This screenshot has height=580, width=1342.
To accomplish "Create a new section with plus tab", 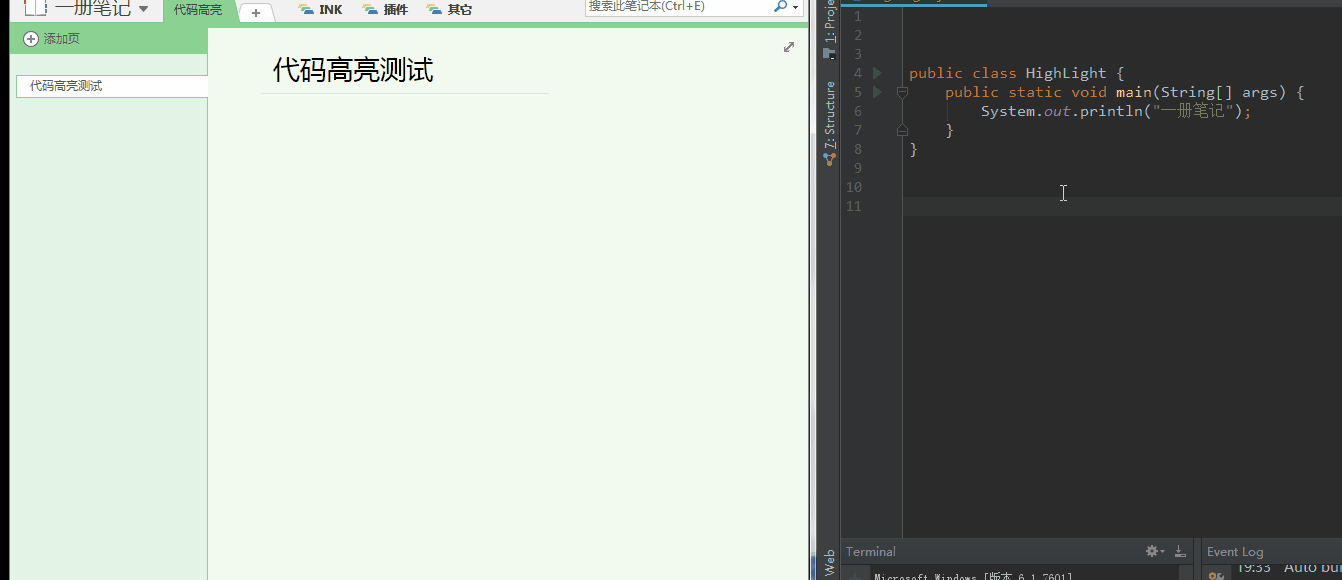I will pos(256,13).
